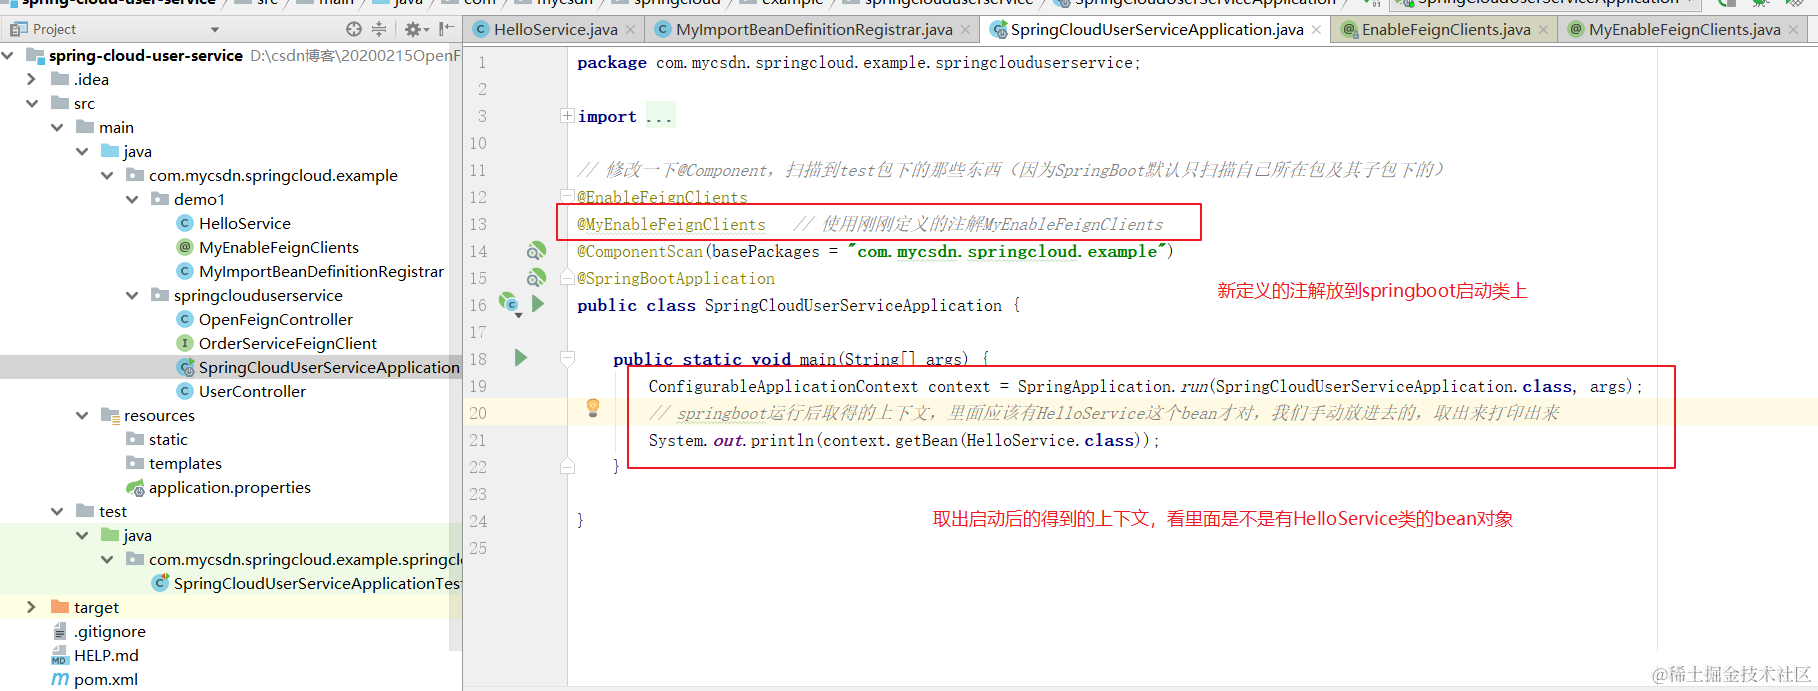Expand the target folder

[x=31, y=607]
